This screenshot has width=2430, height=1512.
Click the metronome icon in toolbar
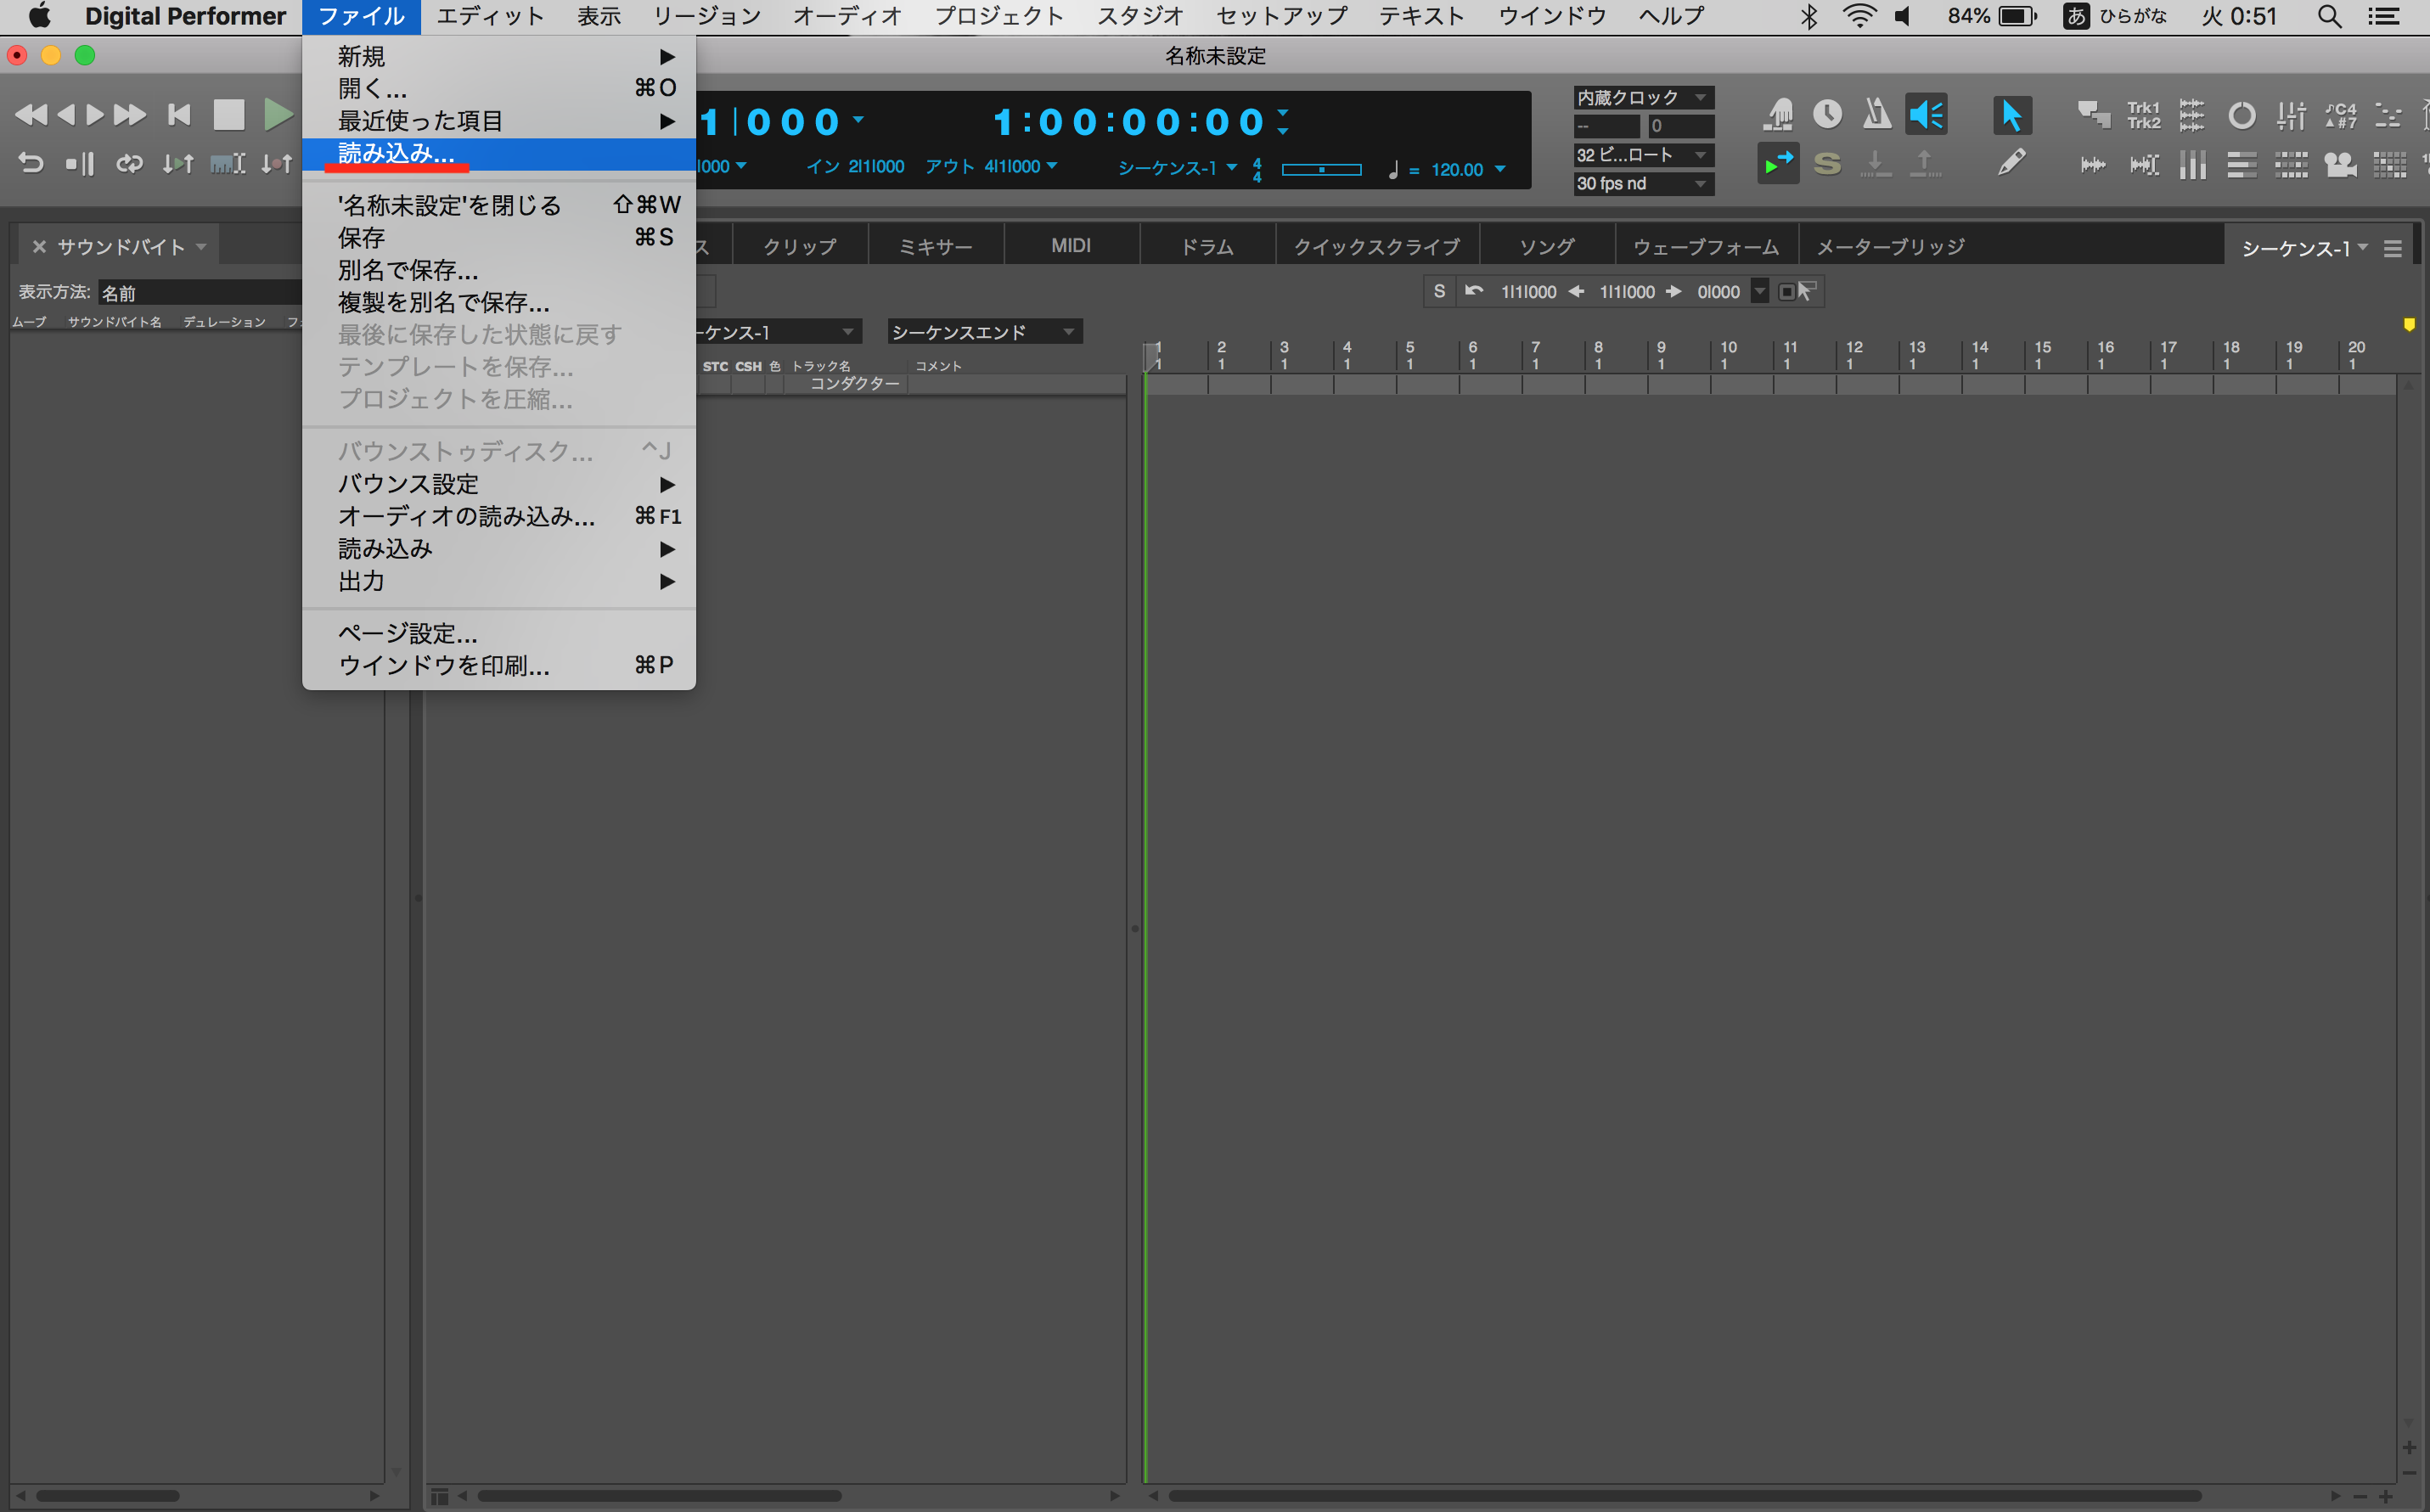(1876, 114)
